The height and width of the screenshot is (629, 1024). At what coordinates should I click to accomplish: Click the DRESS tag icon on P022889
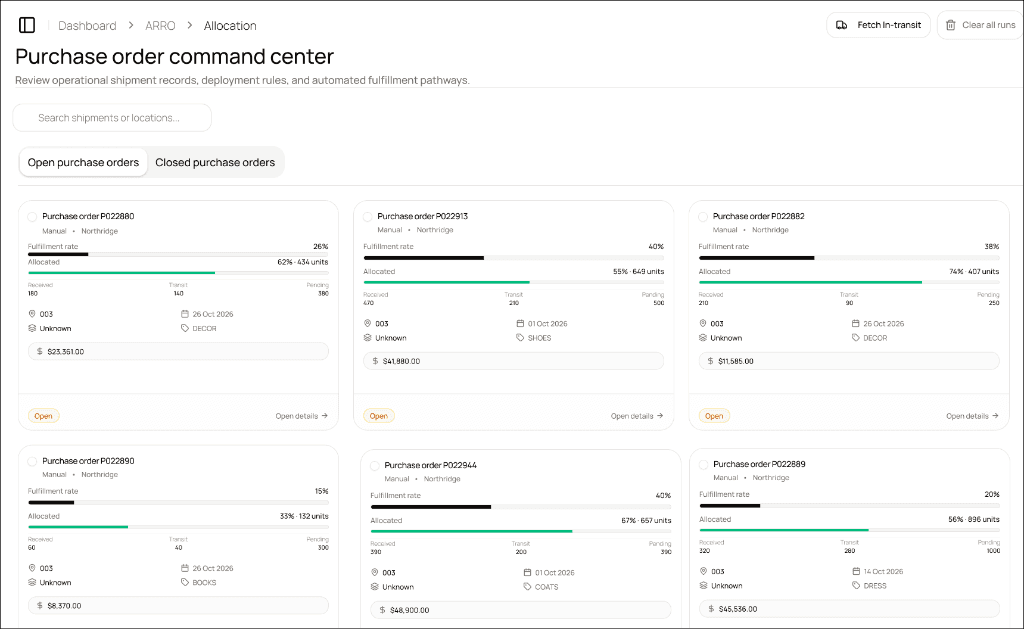click(x=856, y=585)
